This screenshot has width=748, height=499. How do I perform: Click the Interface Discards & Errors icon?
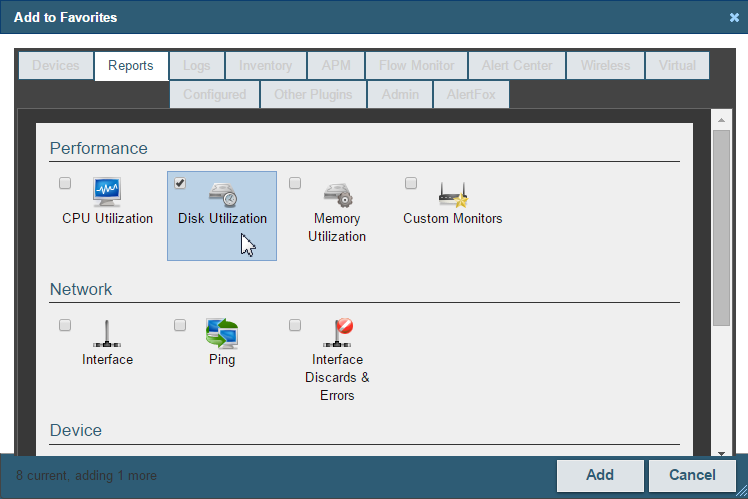(337, 333)
